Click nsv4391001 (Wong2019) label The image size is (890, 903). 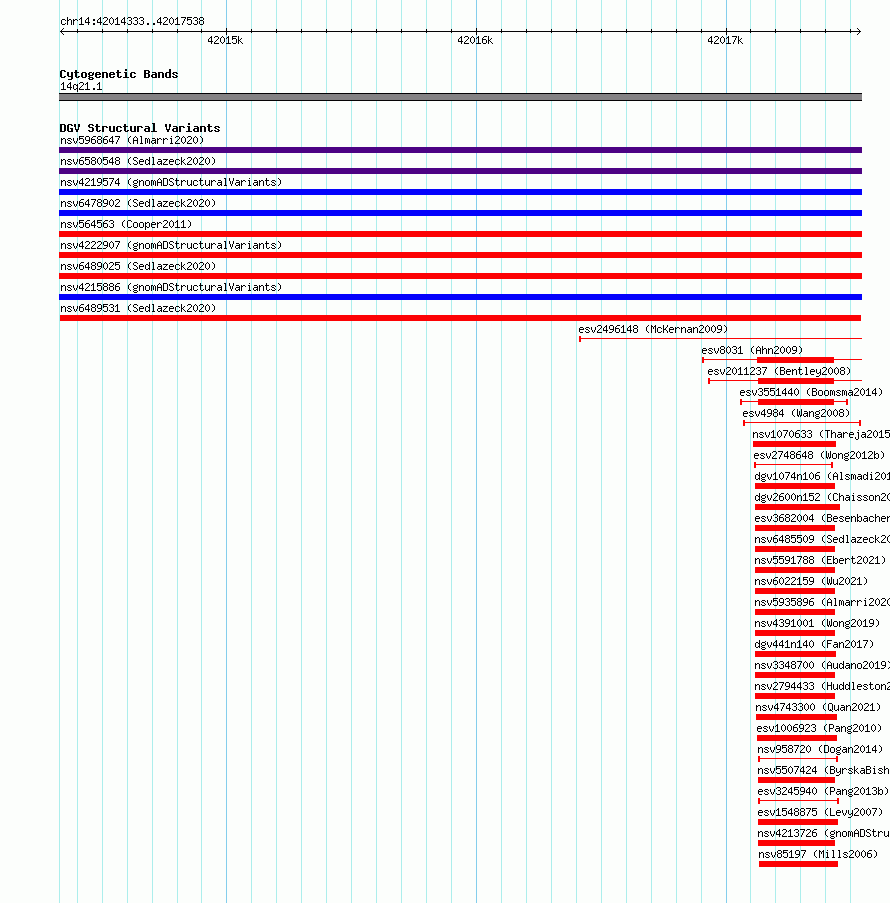tap(817, 624)
